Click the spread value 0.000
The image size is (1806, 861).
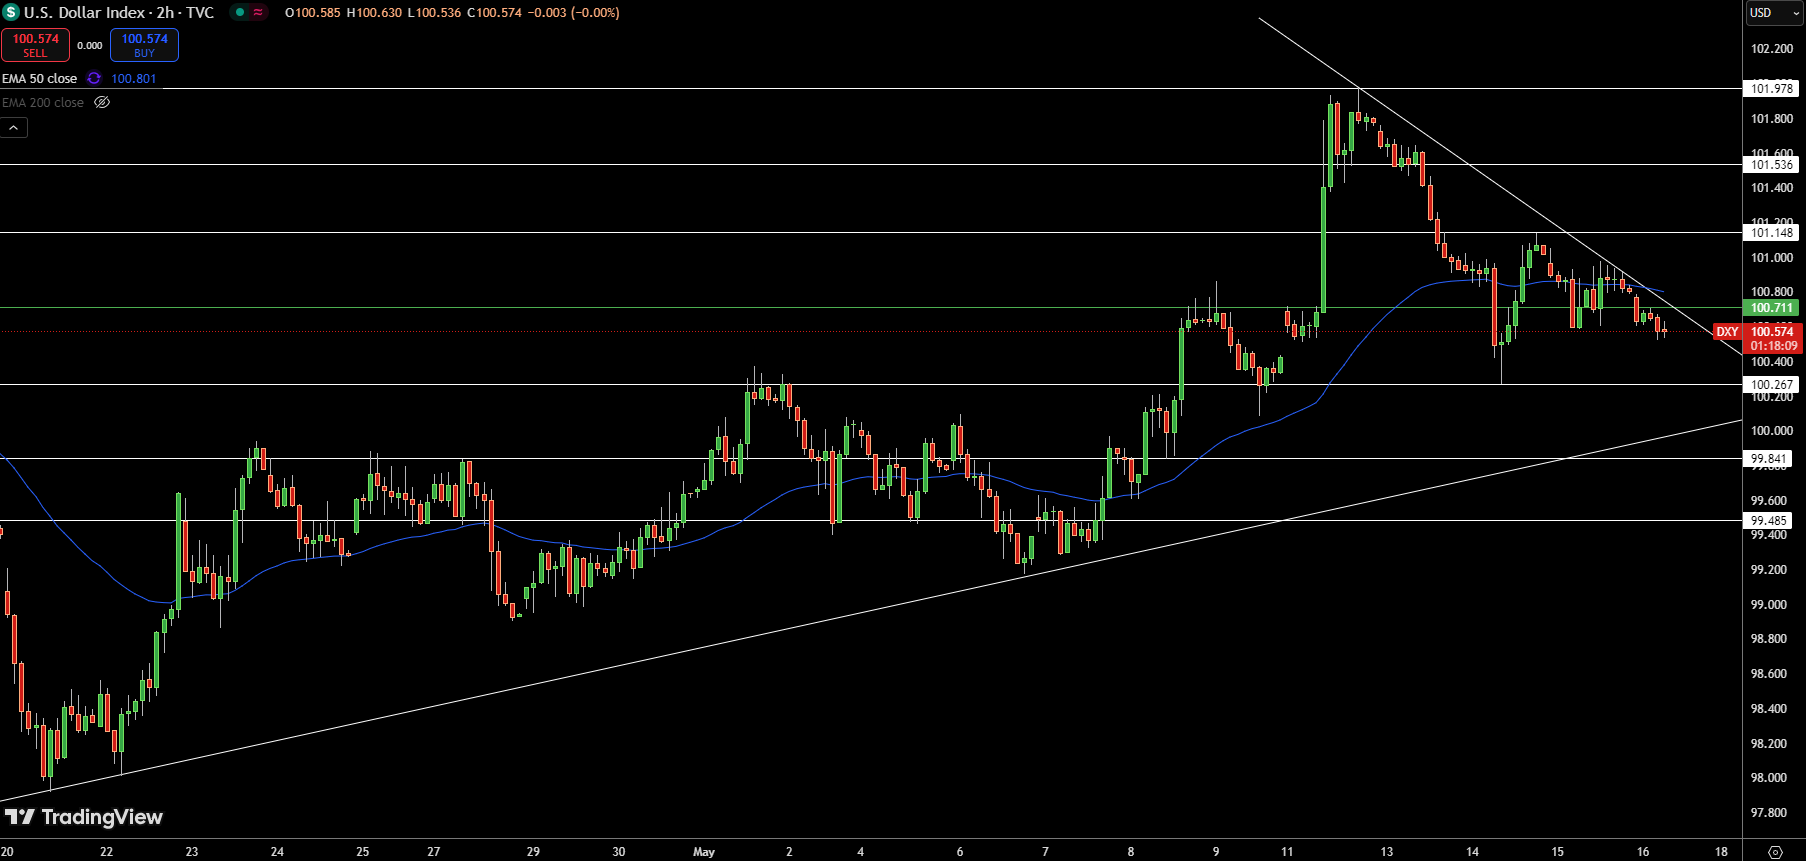tap(90, 45)
